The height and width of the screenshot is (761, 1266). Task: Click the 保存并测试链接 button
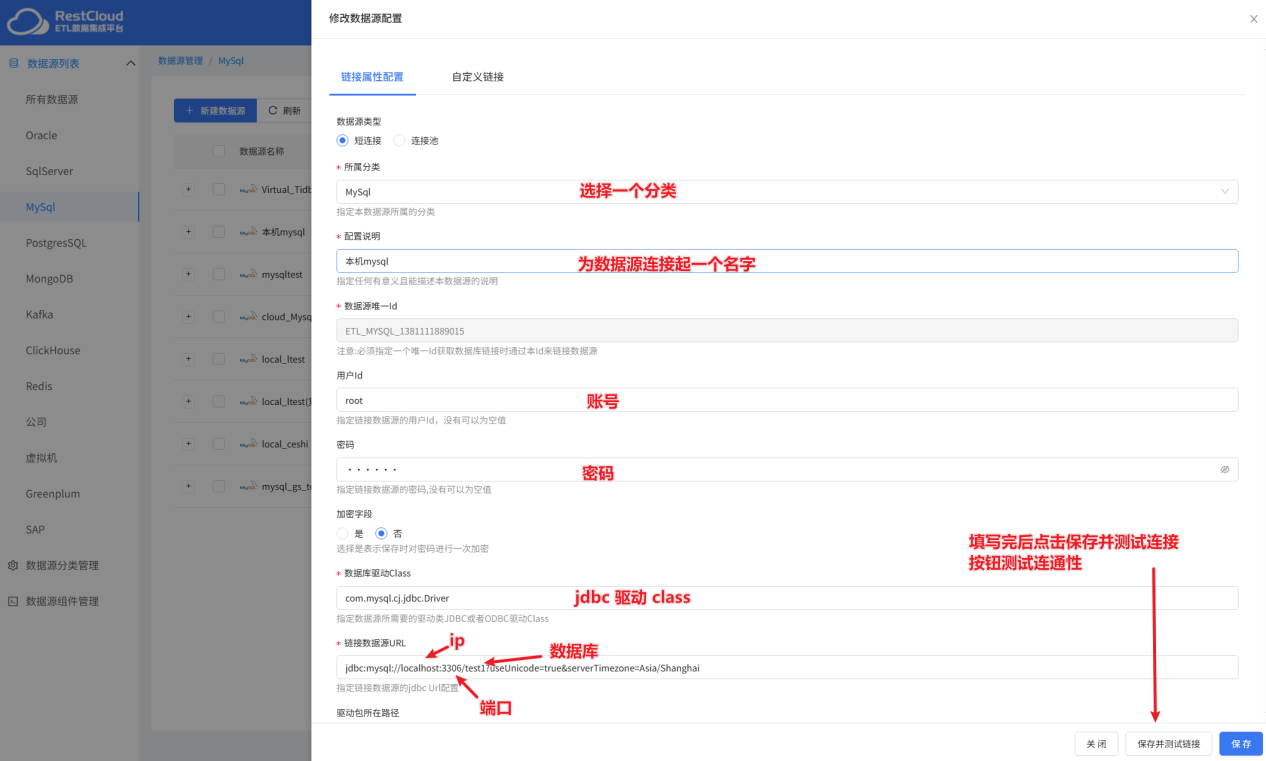1169,744
